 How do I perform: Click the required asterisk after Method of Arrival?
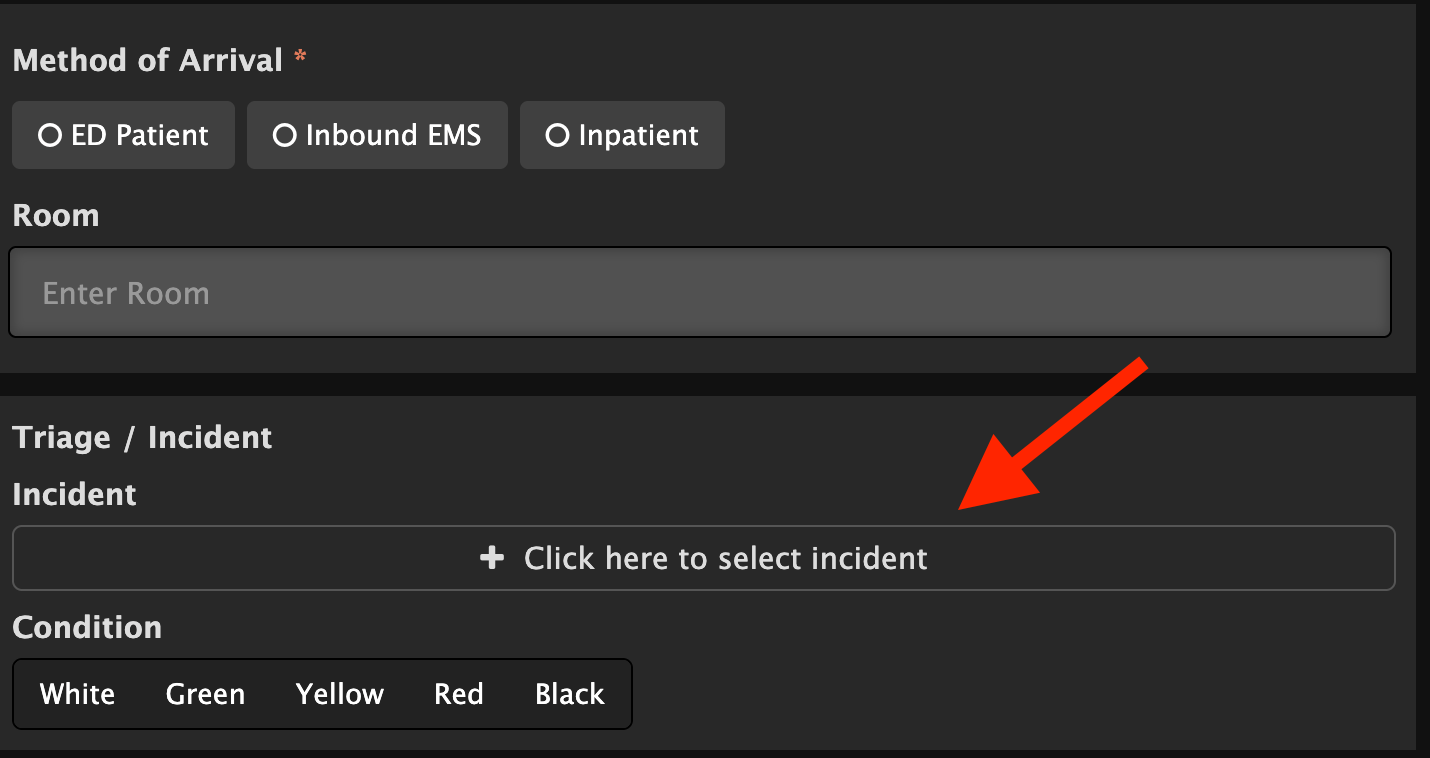(x=300, y=58)
